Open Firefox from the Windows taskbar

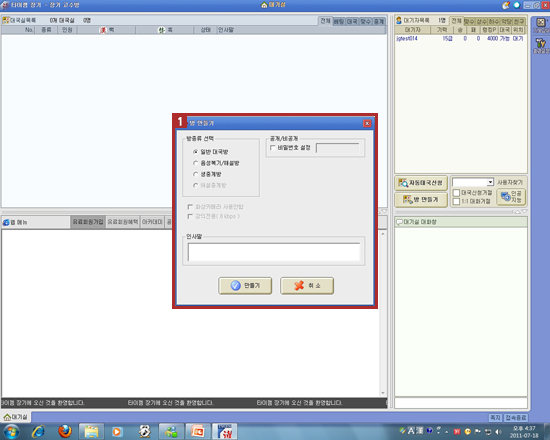point(65,431)
